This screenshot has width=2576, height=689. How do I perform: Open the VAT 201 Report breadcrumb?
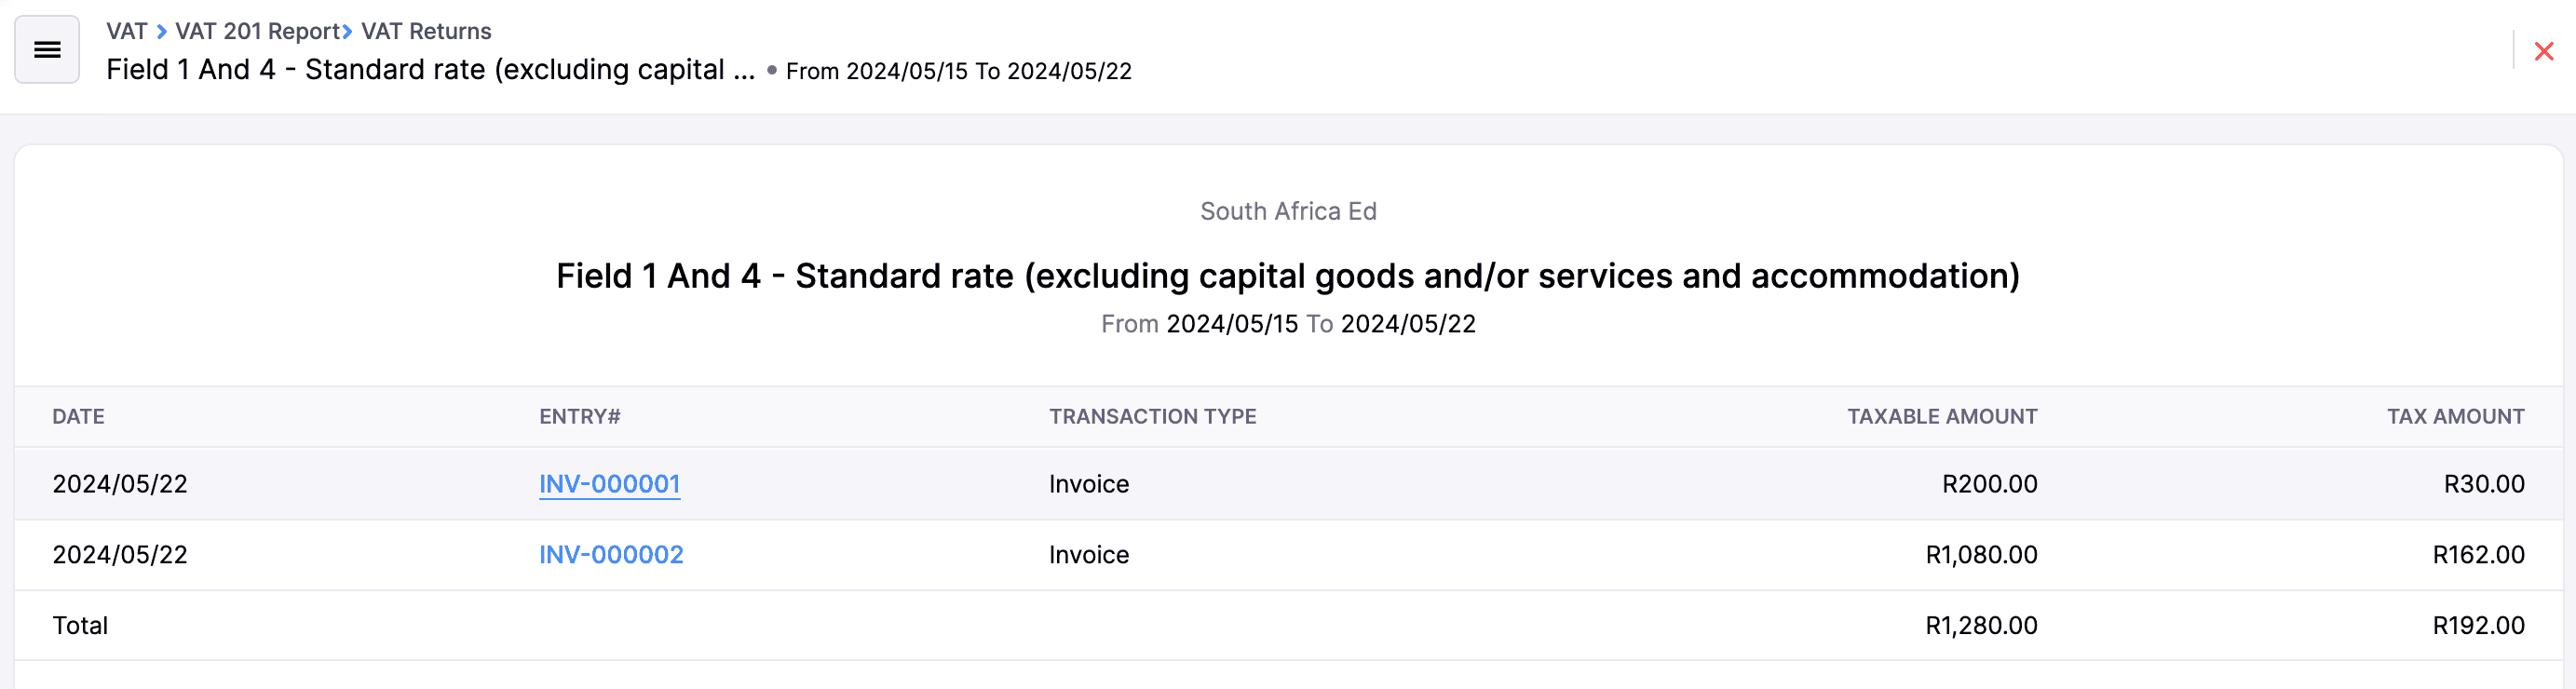point(257,31)
